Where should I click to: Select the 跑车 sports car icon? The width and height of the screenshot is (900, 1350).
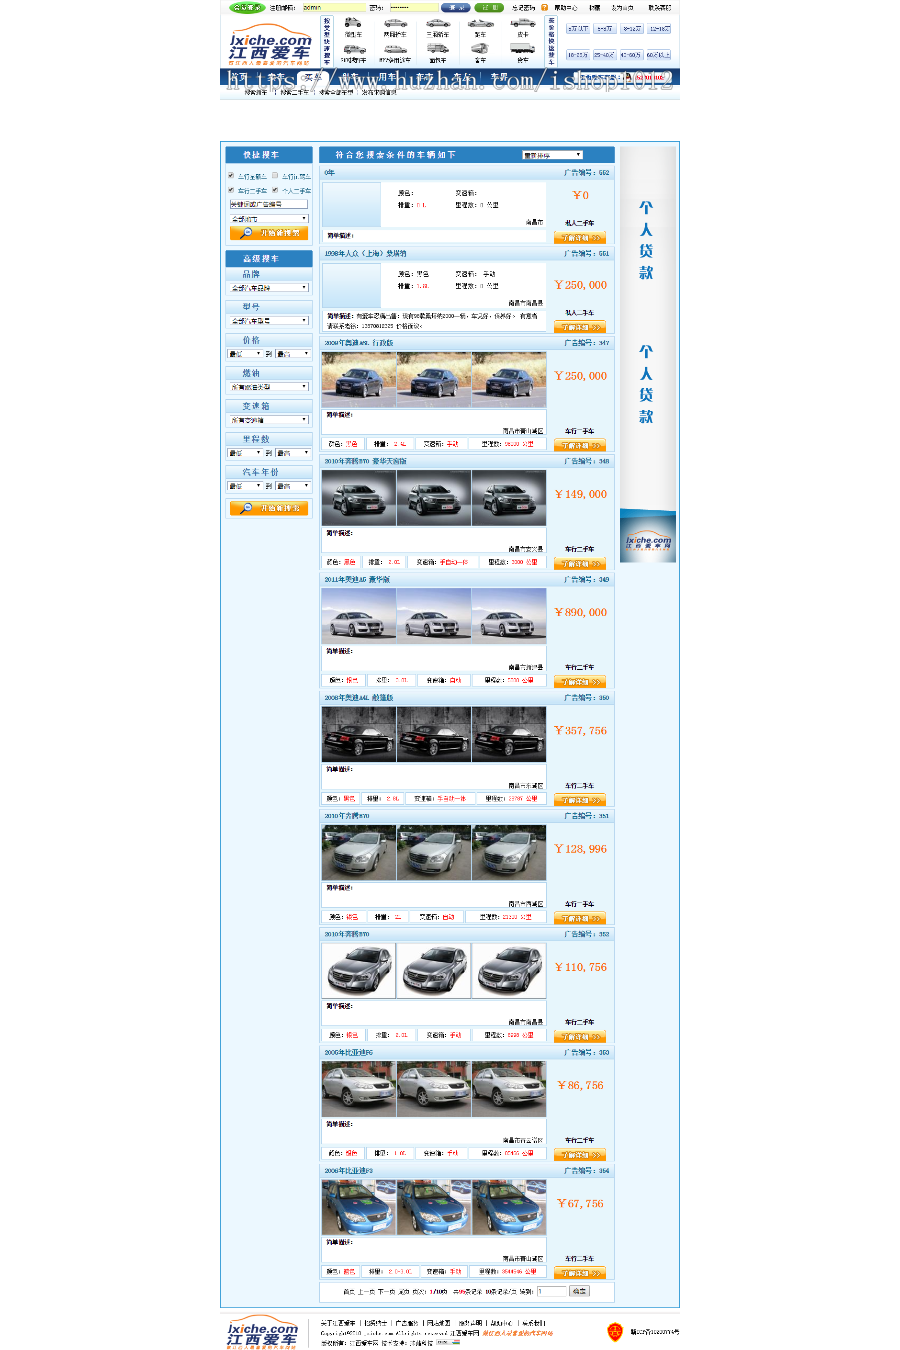(x=480, y=22)
